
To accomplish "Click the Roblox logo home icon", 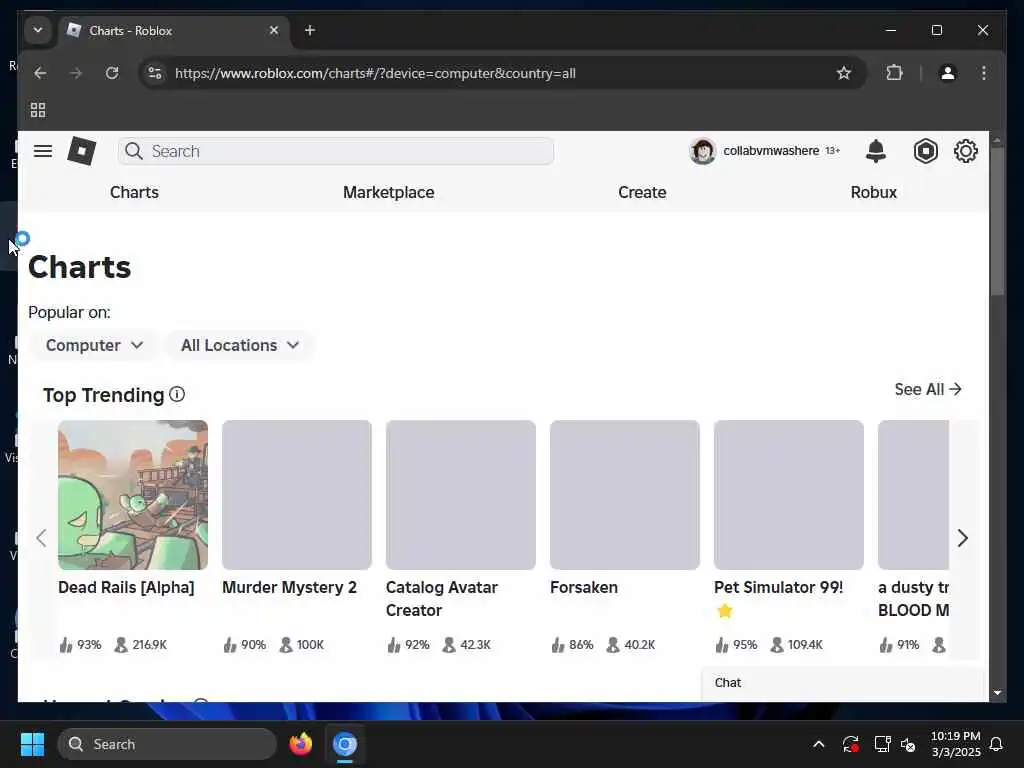I will pos(82,151).
